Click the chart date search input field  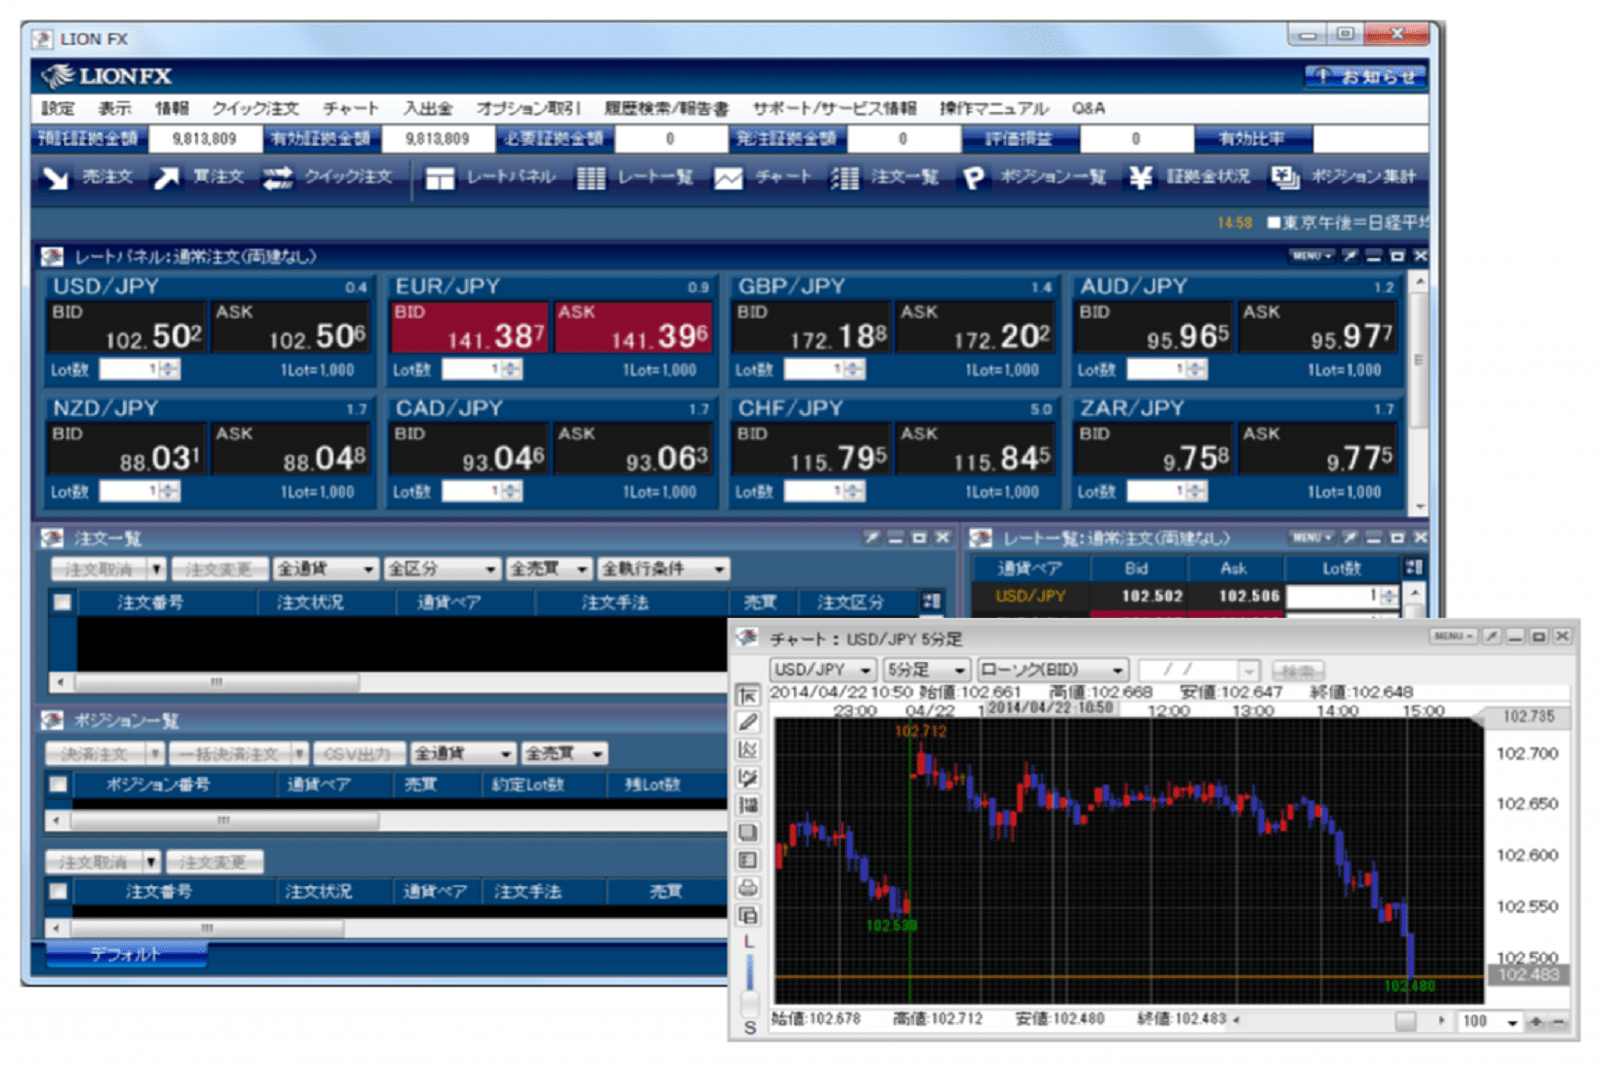click(1188, 669)
